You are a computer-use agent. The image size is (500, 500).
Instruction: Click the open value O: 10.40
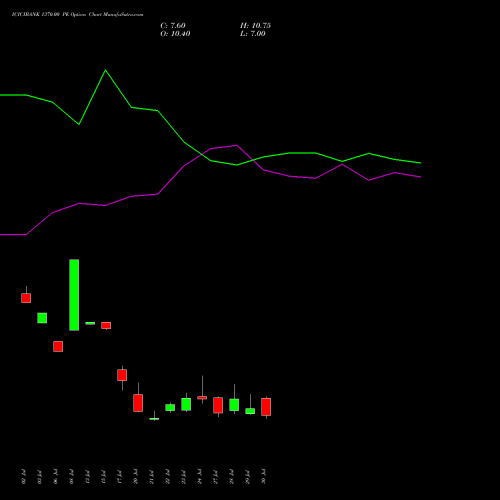175,34
